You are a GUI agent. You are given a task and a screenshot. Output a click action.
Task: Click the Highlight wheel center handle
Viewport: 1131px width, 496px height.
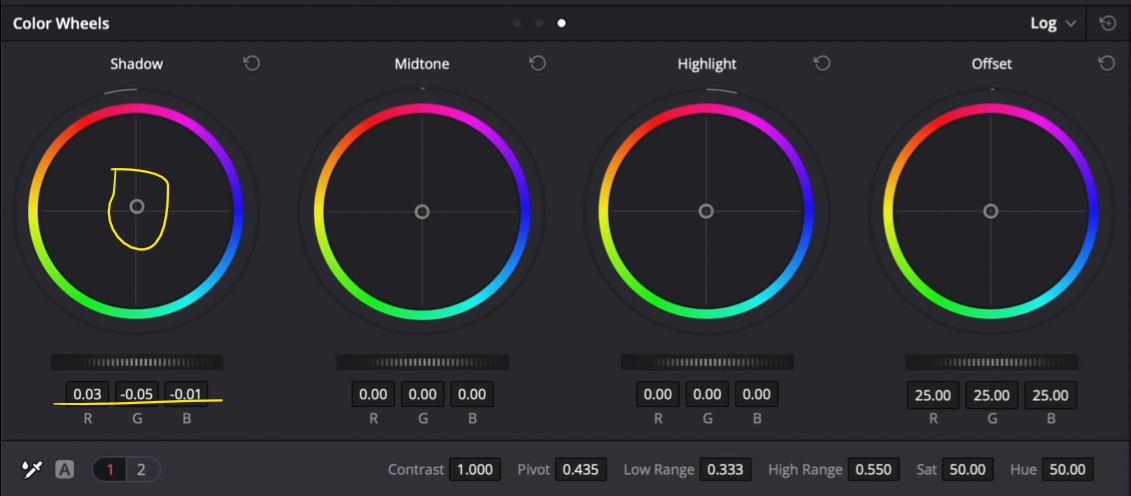point(706,211)
